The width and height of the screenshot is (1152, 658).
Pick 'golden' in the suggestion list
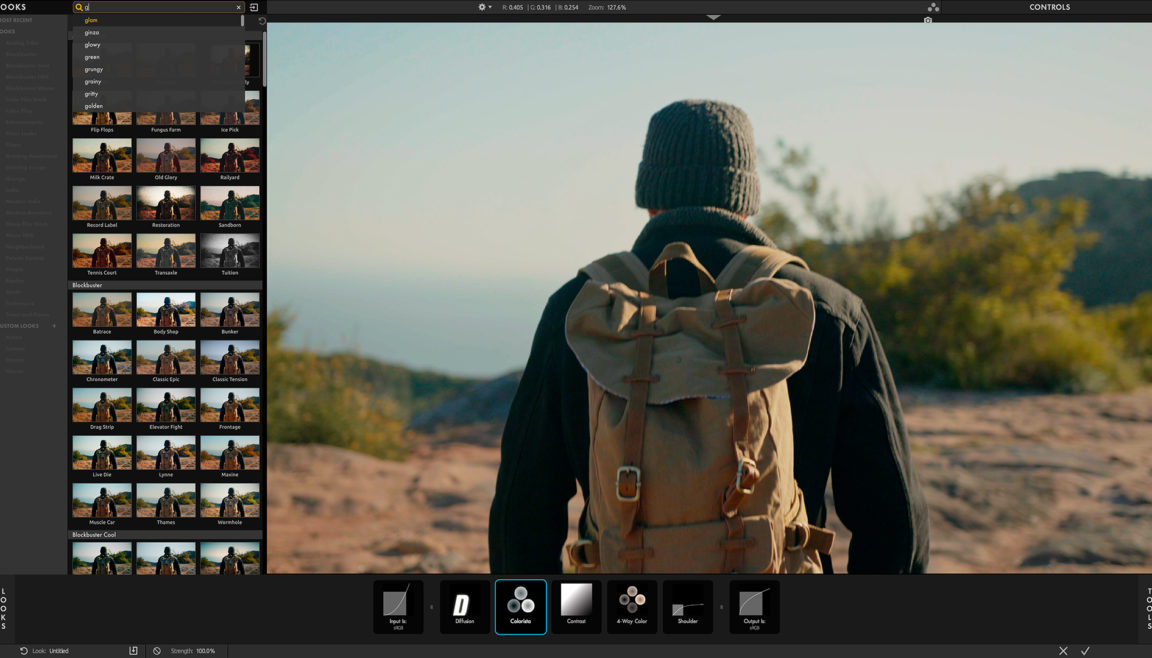coord(94,106)
